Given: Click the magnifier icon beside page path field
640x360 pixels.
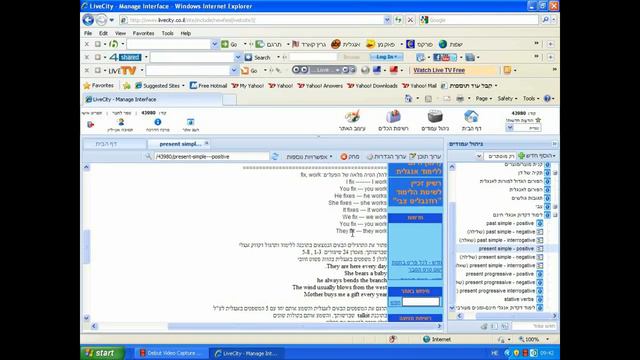Looking at the screenshot, I should click(x=148, y=156).
